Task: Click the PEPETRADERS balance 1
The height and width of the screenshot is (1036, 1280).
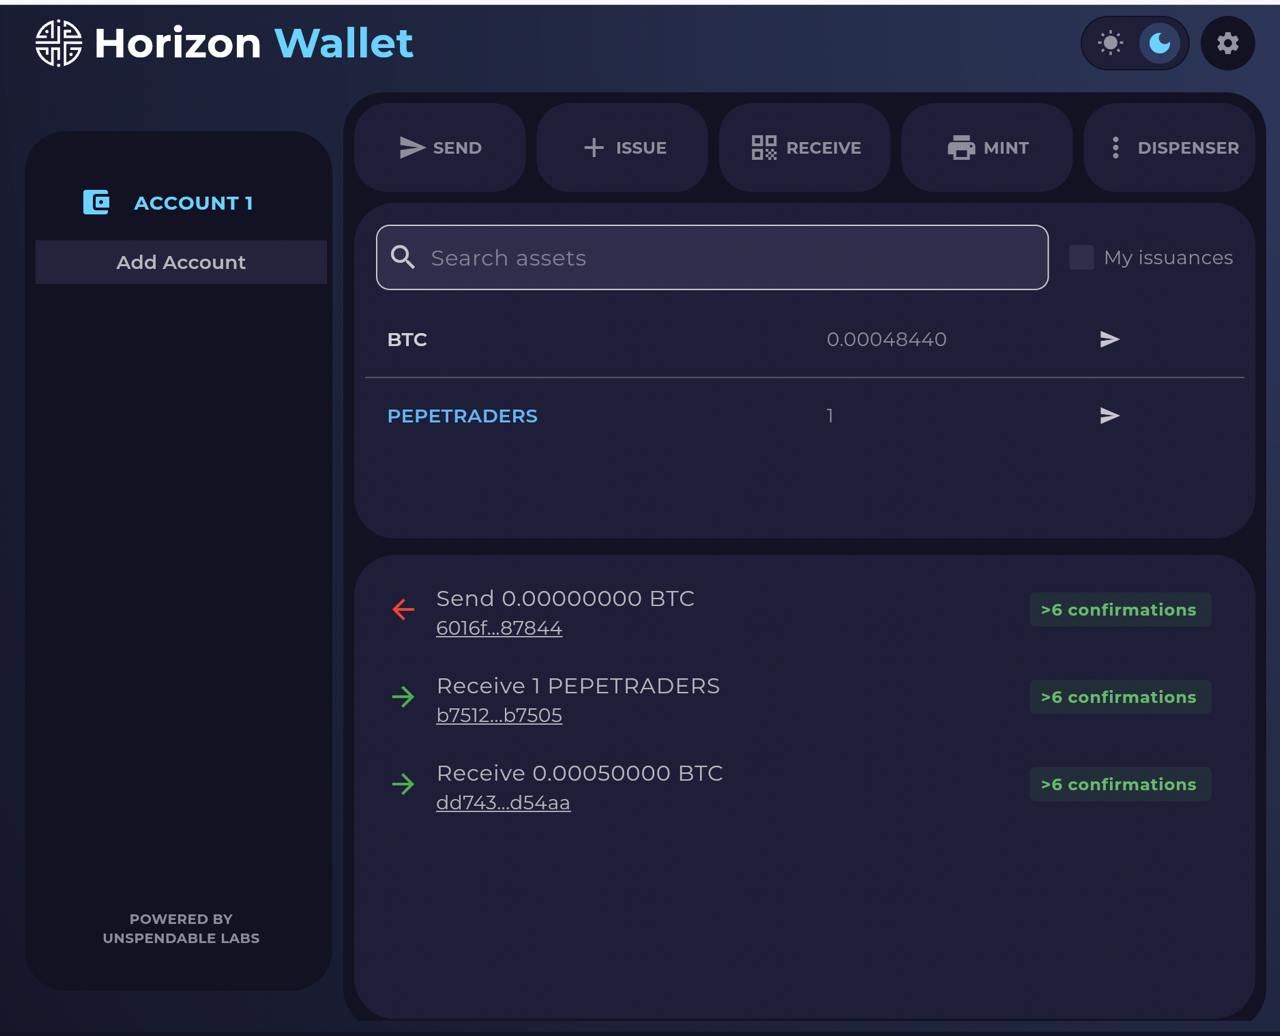Action: point(830,416)
